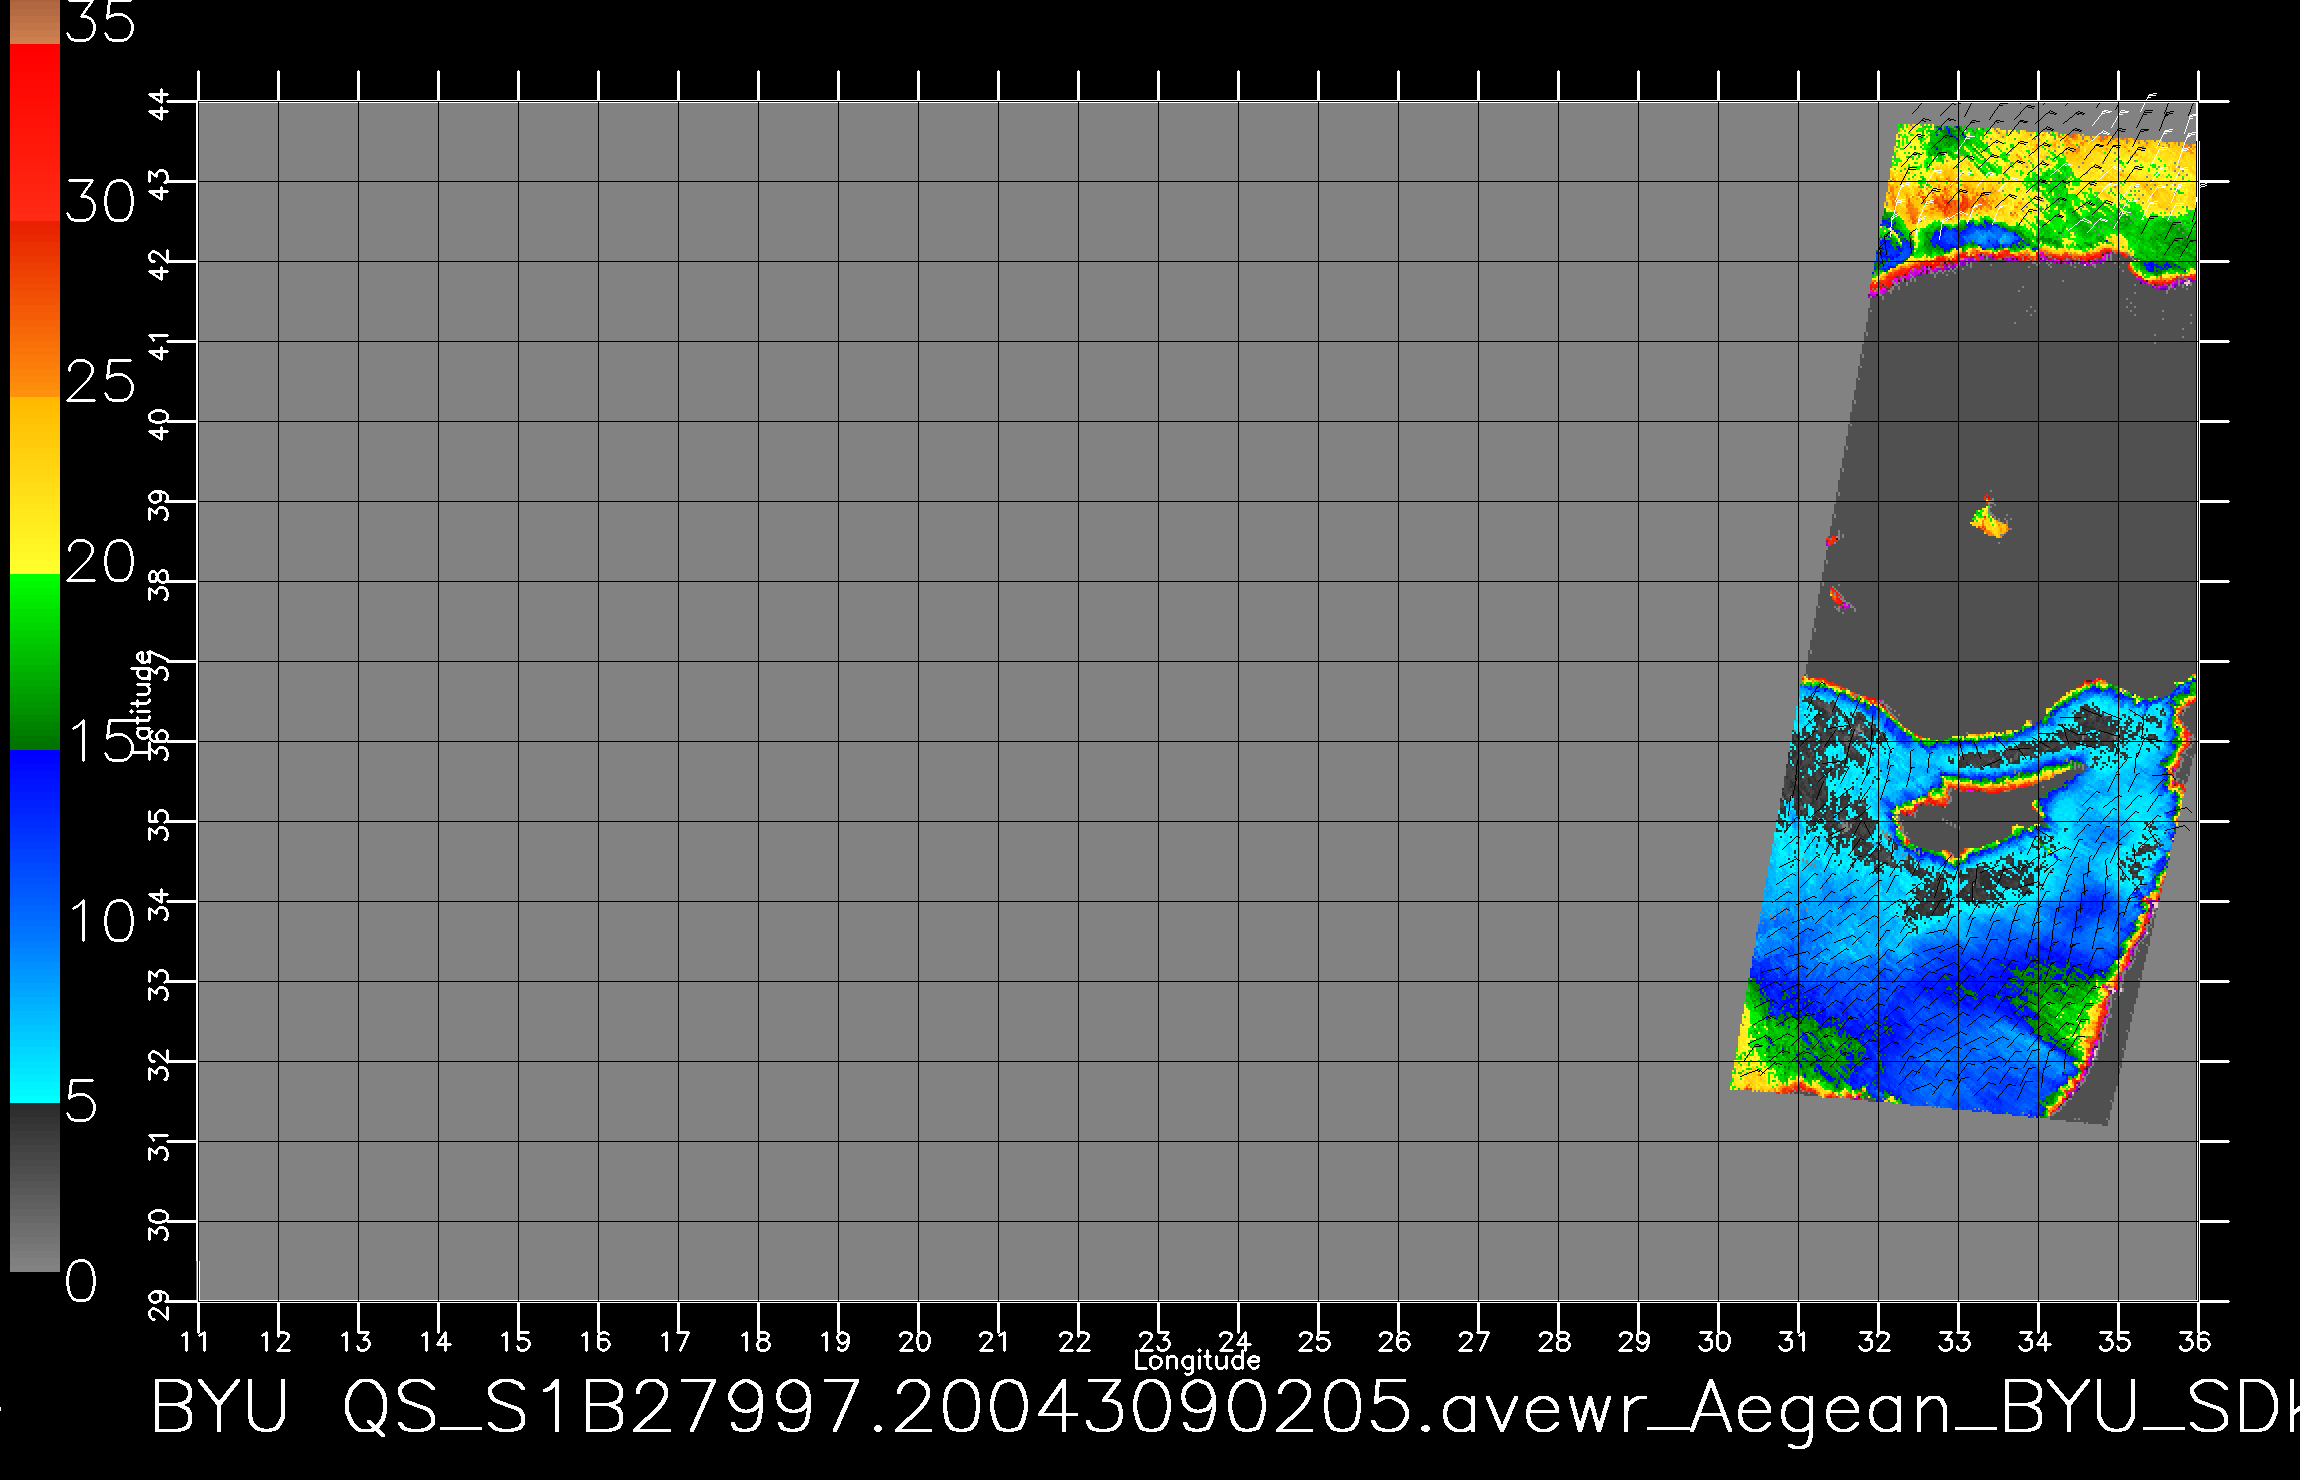Click latitude tick label "39"
This screenshot has height=1480, width=2300.
(161, 504)
